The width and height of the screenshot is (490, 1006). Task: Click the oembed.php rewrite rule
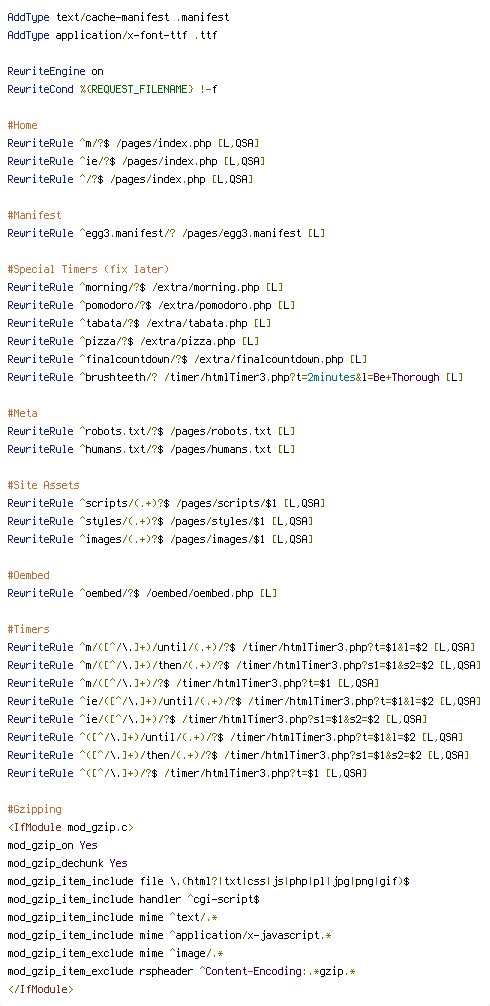[x=142, y=592]
